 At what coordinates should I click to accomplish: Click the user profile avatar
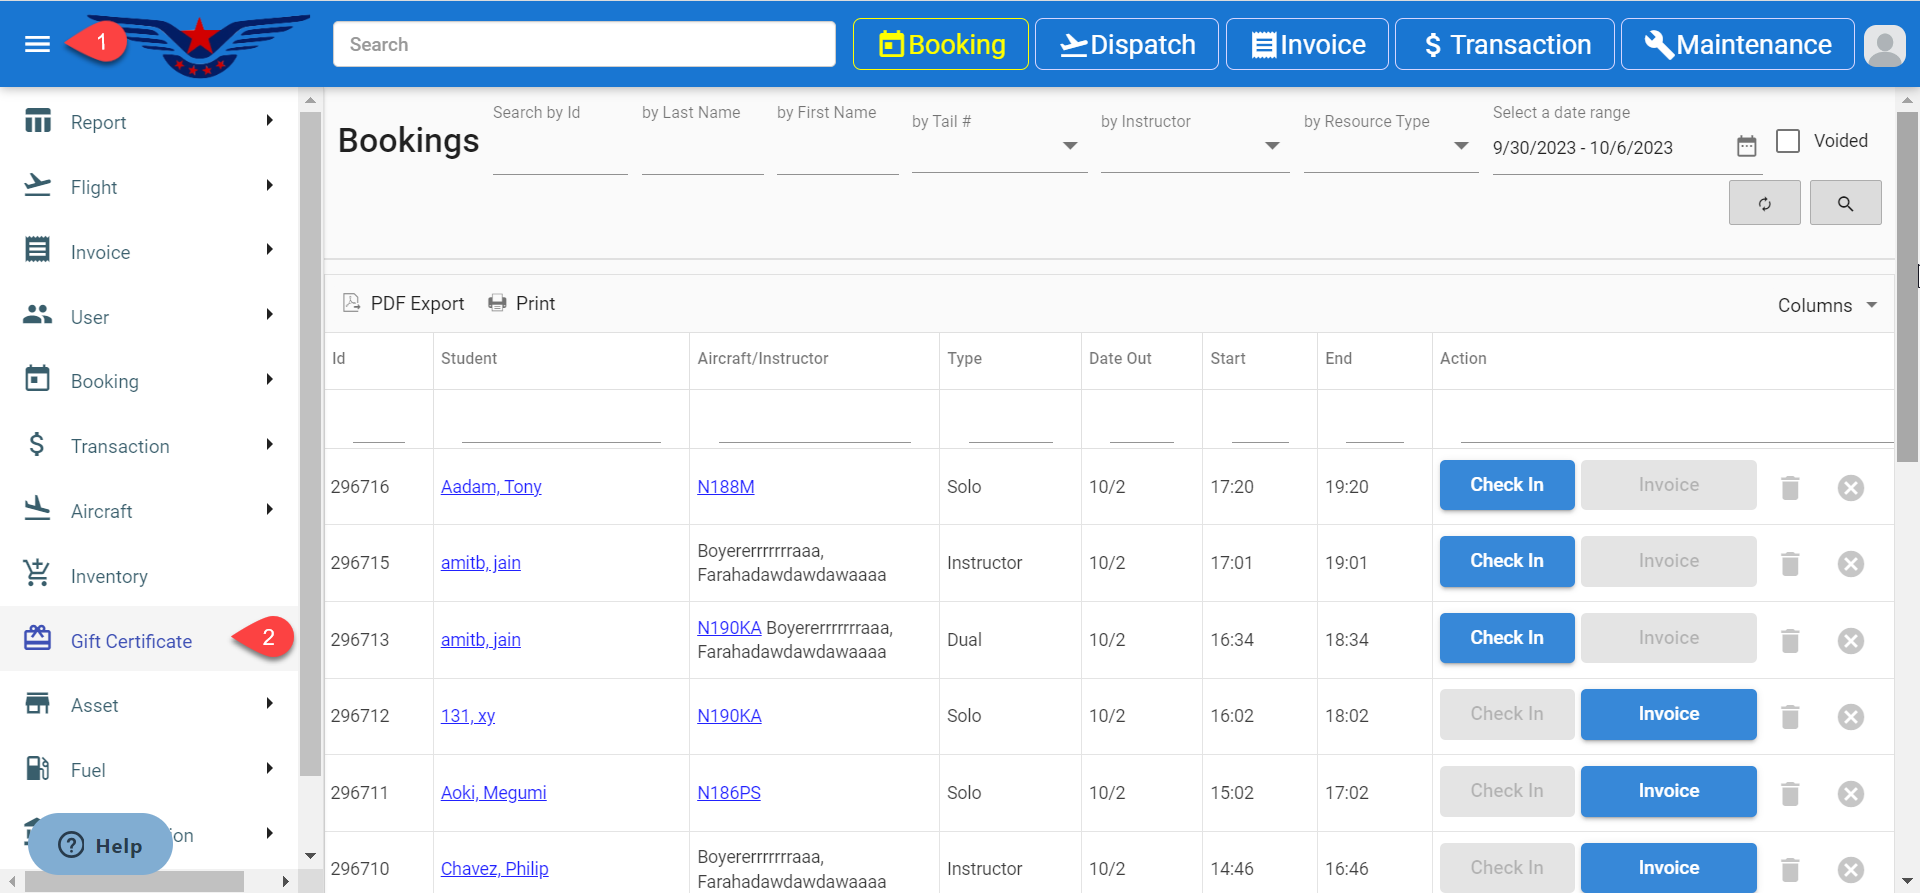tap(1885, 45)
